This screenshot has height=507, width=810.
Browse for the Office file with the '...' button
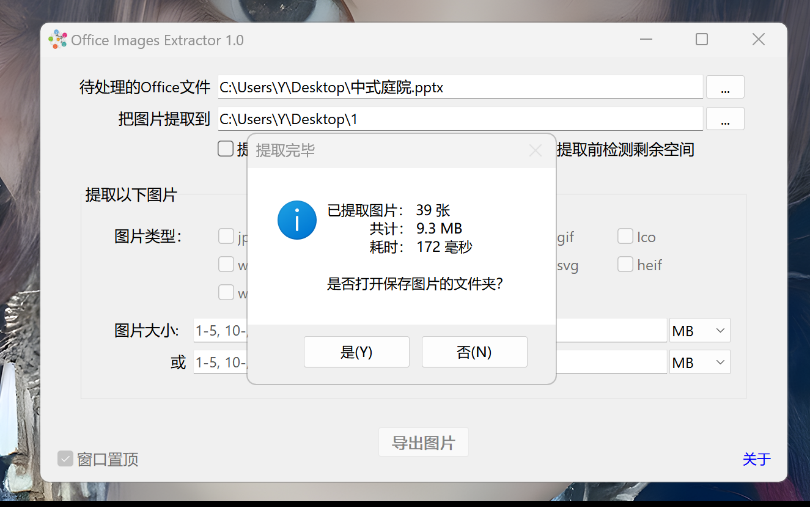pyautogui.click(x=725, y=87)
